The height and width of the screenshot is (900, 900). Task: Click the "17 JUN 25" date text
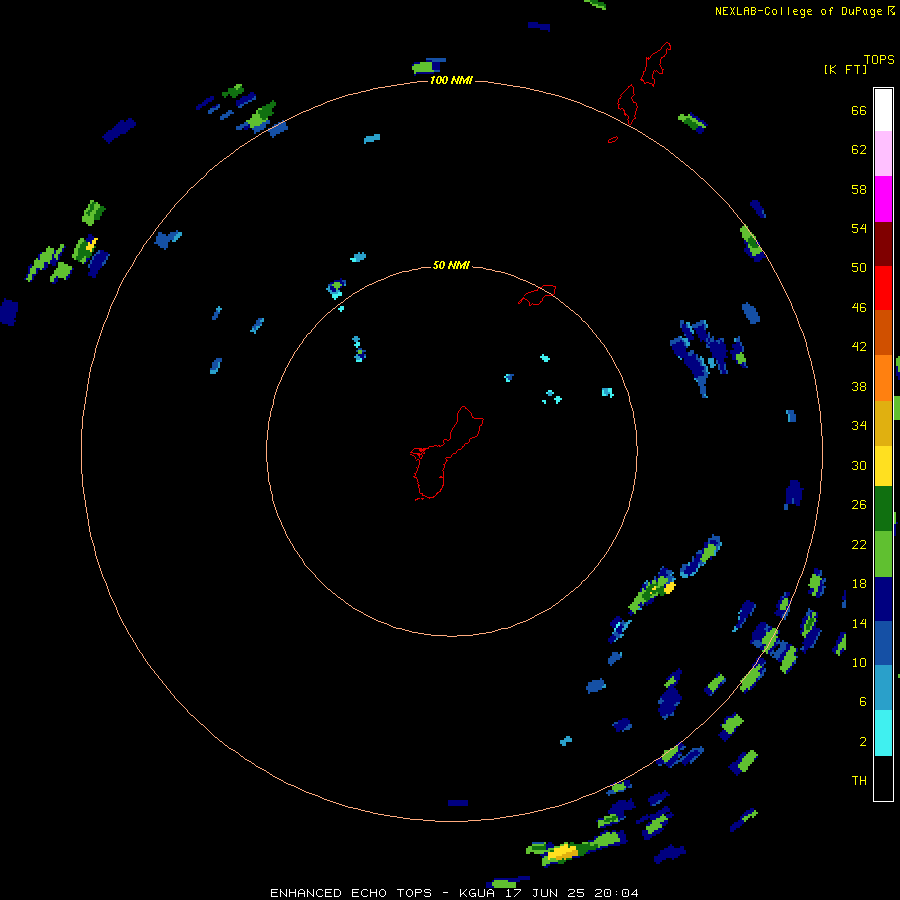(x=545, y=893)
